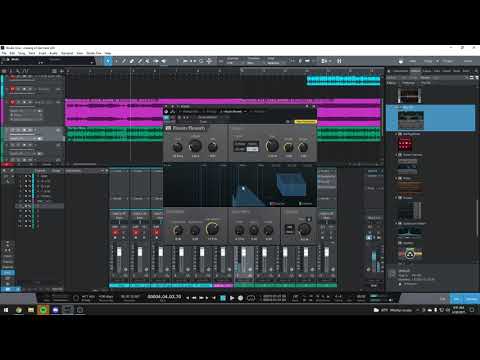Select the Mute tool in the toolbar
Image resolution: width=480 pixels, height=360 pixels.
point(148,61)
